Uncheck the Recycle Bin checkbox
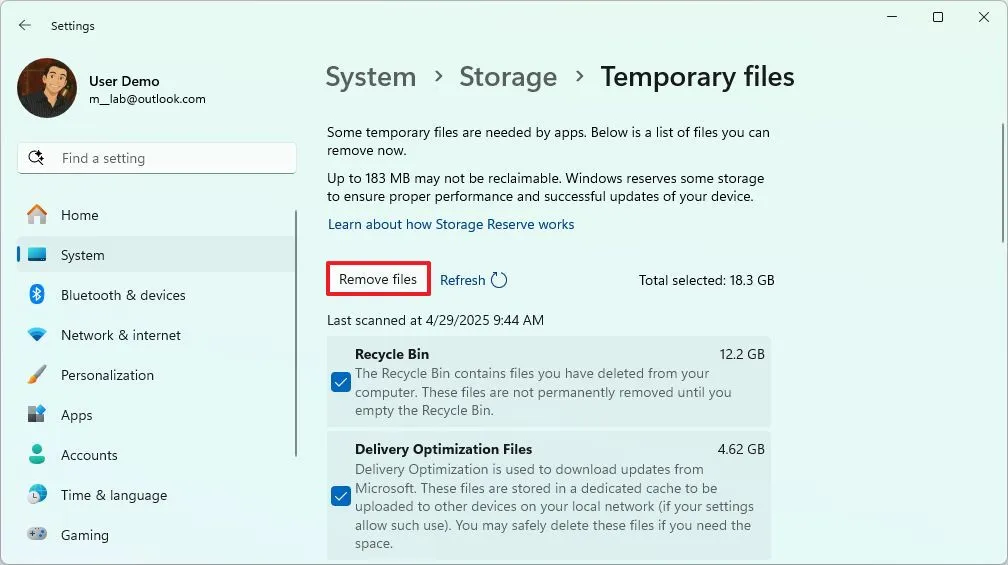Screen dimensions: 1008x565 341,382
